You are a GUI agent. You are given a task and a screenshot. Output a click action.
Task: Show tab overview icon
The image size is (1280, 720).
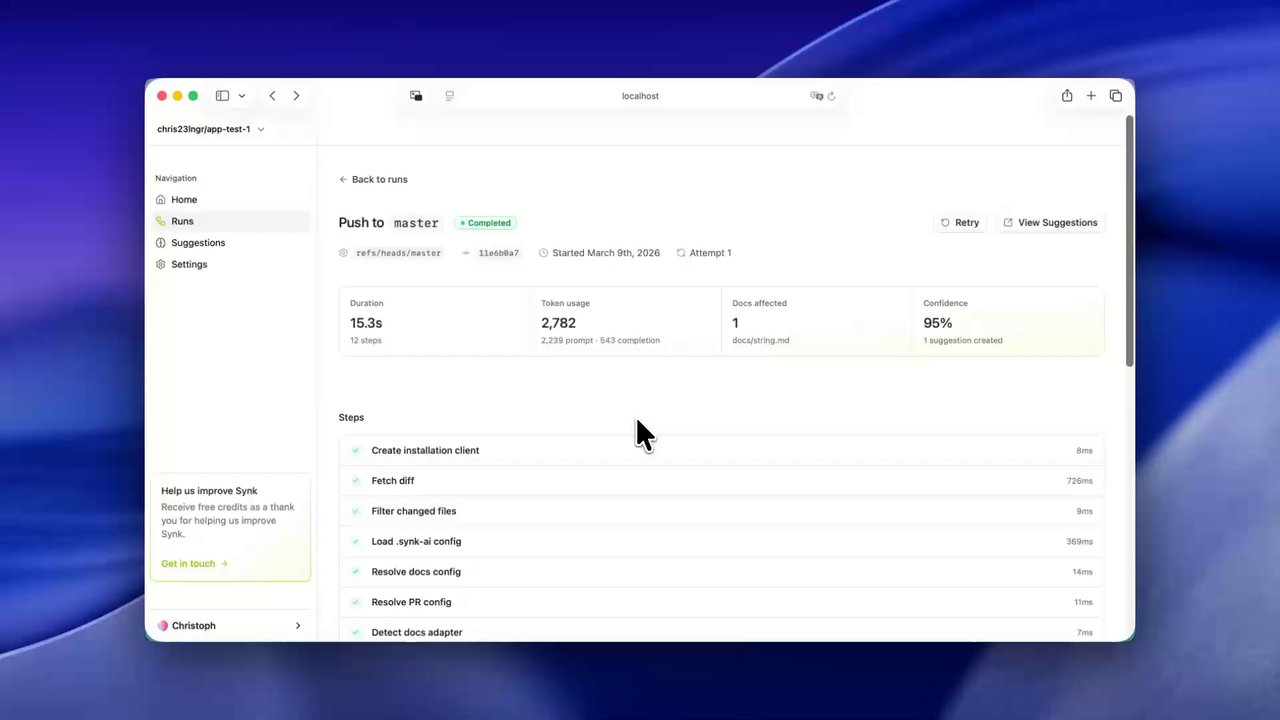[x=1116, y=96]
